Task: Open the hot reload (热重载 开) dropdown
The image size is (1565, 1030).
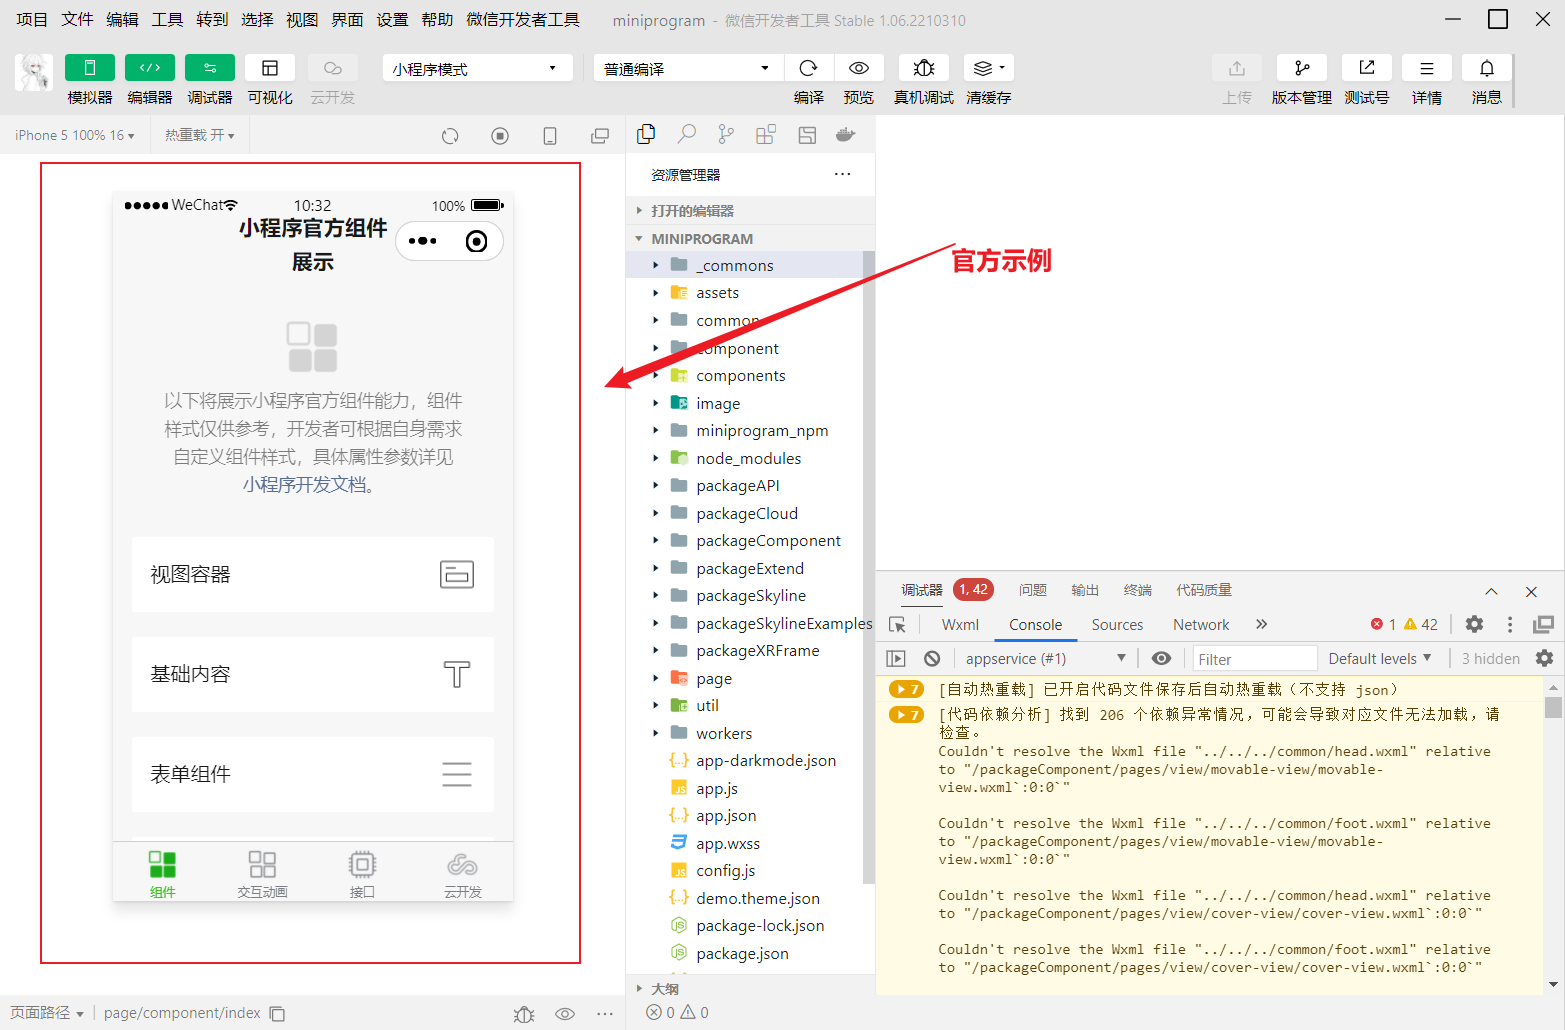Action: click(x=200, y=135)
